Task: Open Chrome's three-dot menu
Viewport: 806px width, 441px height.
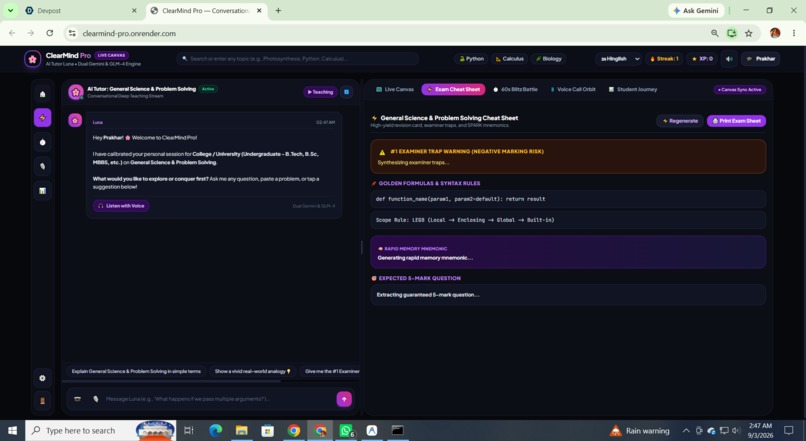Action: (x=794, y=33)
